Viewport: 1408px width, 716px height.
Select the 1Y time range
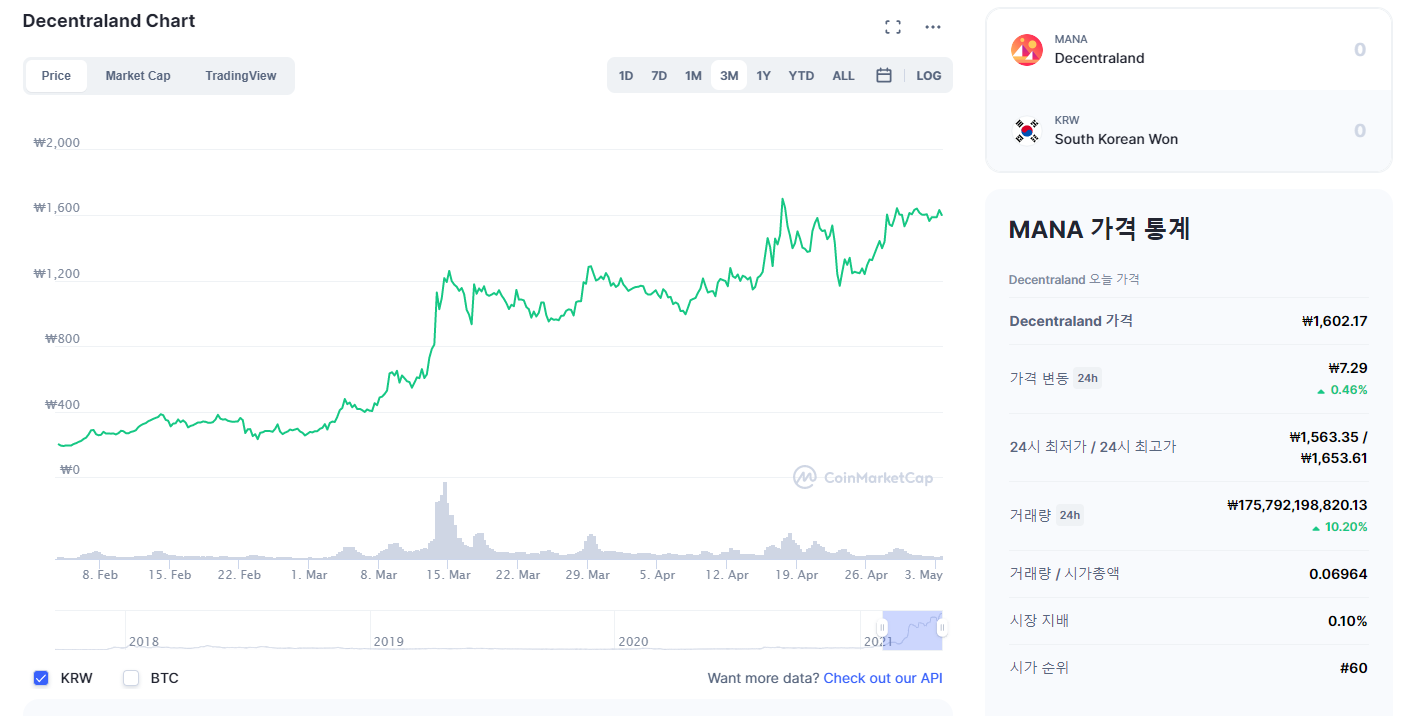(x=764, y=75)
